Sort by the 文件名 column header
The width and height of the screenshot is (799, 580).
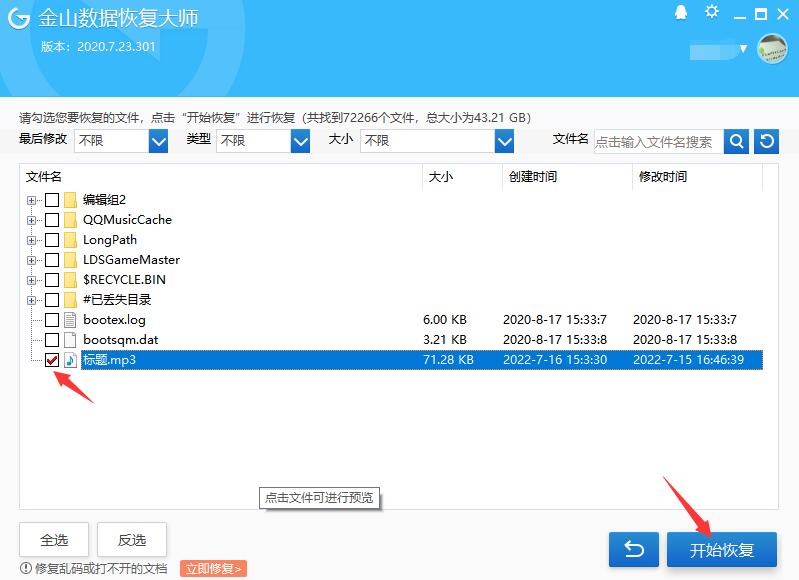click(x=44, y=177)
